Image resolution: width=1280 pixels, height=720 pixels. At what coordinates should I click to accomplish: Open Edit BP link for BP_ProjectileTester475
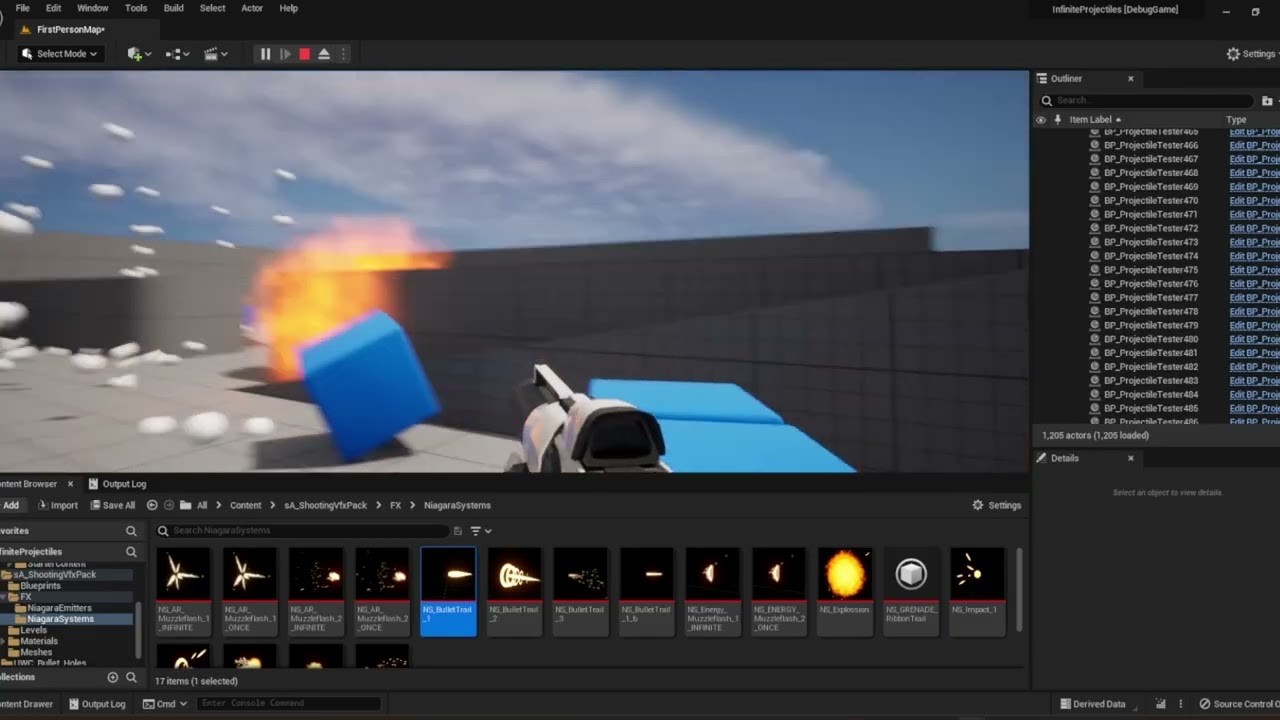[x=1254, y=270]
